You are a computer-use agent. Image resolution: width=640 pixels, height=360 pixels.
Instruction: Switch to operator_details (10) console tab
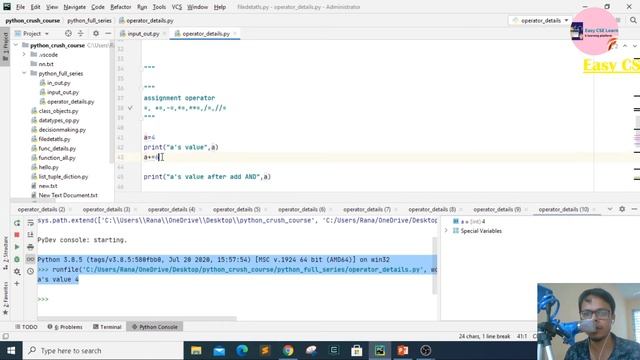tap(564, 209)
